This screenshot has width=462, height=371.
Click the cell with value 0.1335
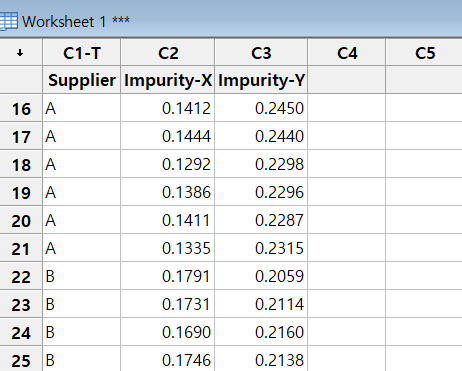[x=168, y=248]
